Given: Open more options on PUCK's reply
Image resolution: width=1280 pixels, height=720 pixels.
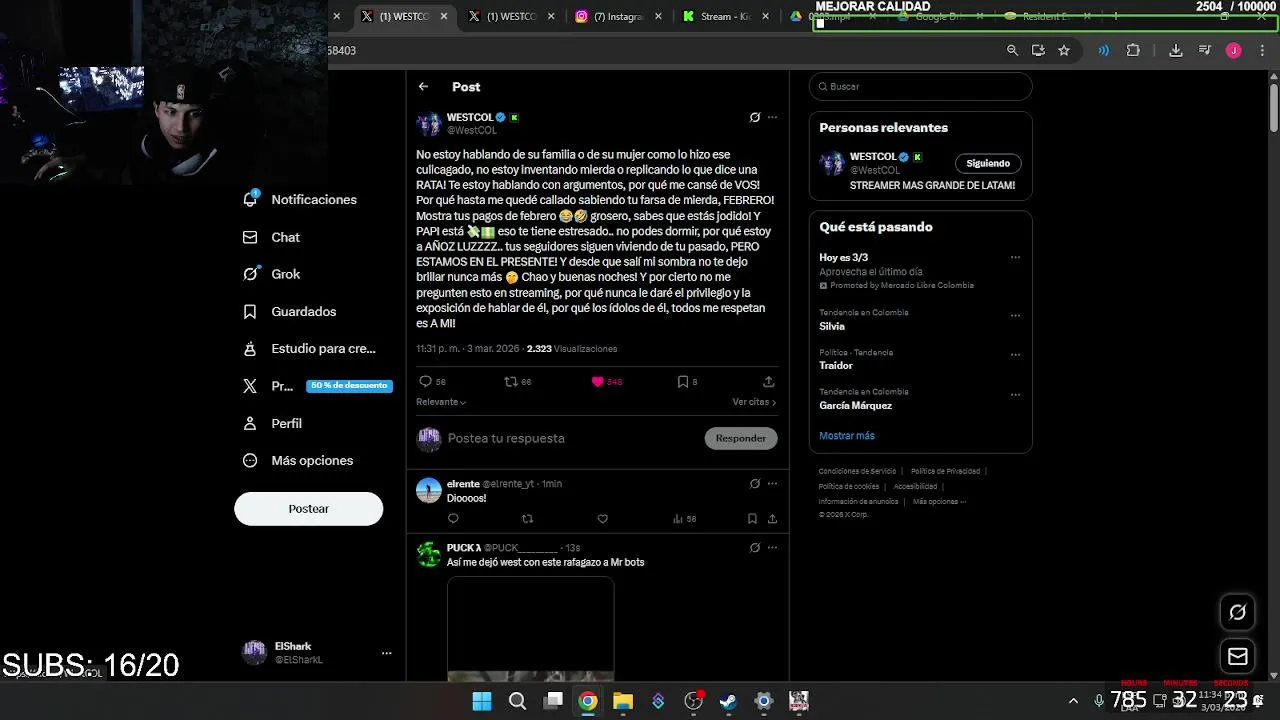Looking at the screenshot, I should coord(772,547).
